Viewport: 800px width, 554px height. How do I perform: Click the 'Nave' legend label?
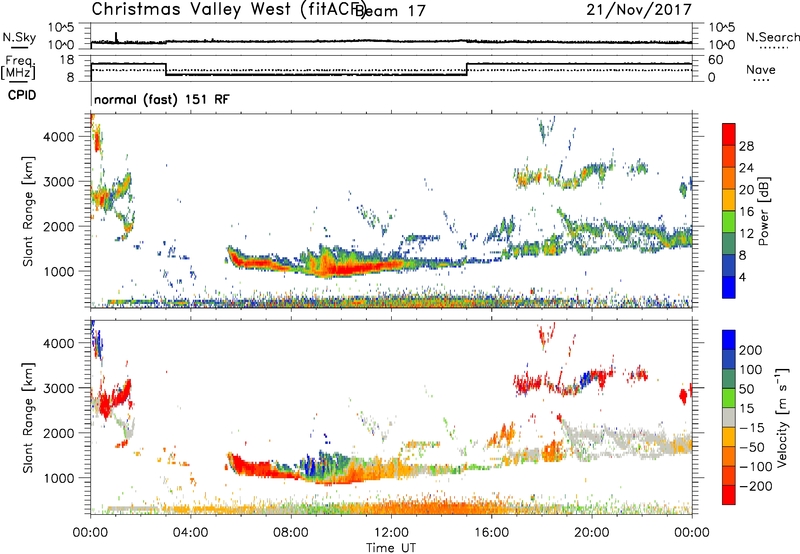pos(761,70)
